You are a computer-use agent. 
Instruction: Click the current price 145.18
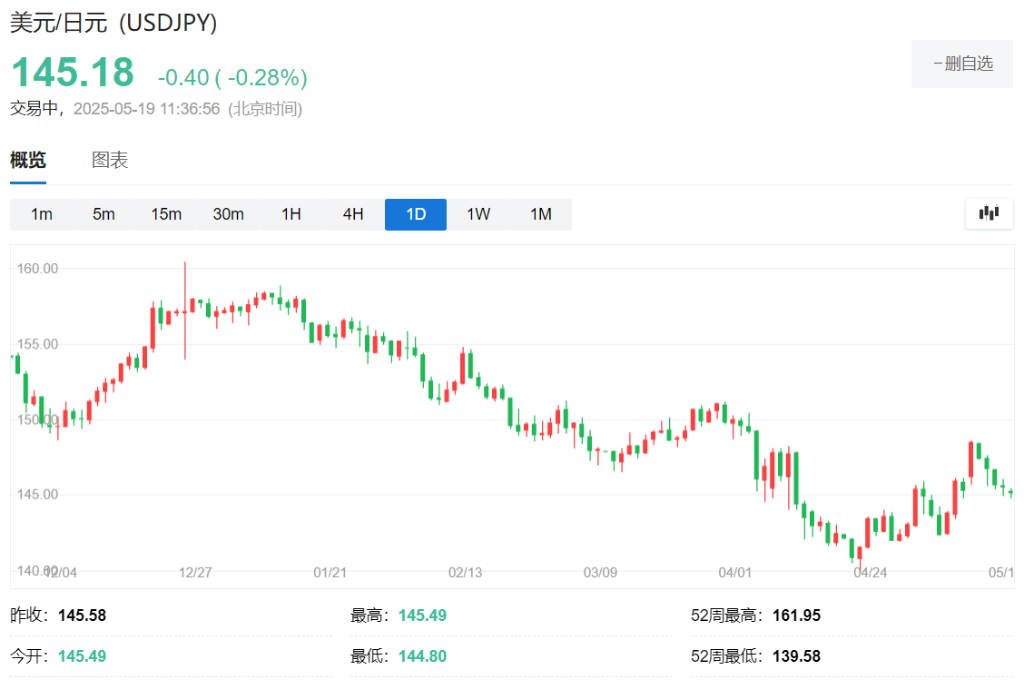pos(72,73)
